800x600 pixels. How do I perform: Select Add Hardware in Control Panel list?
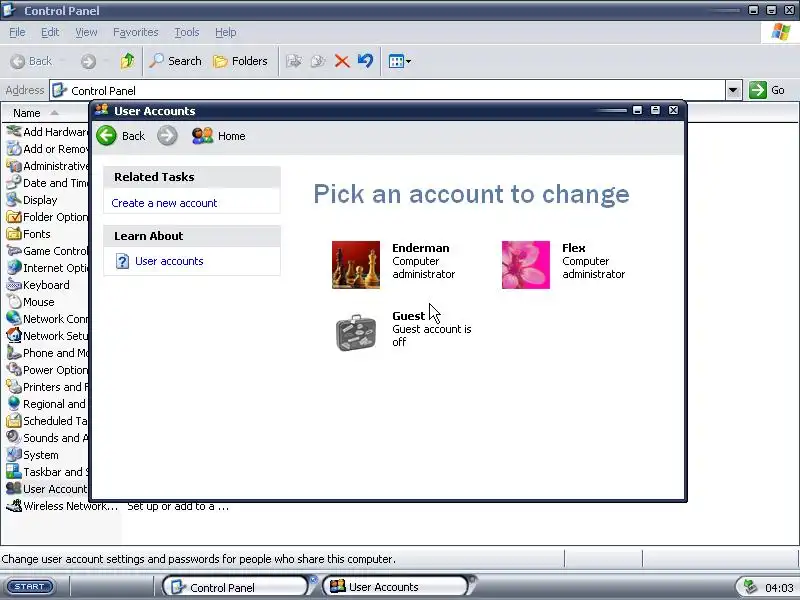[x=47, y=132]
